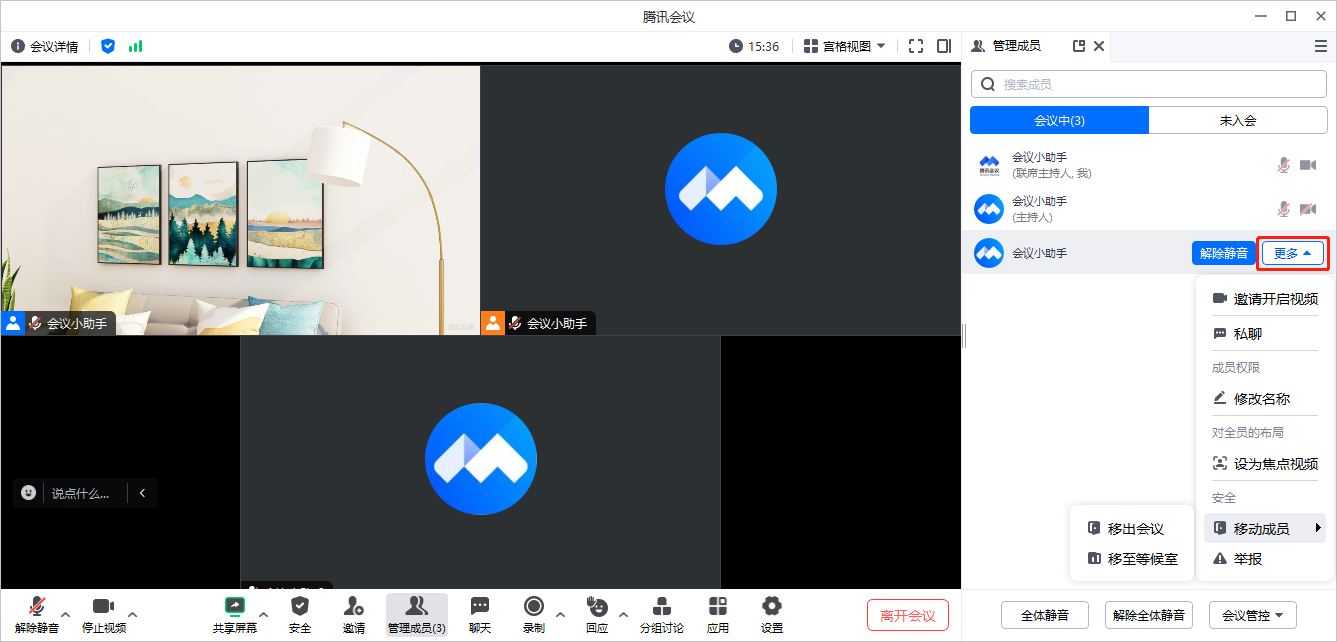1337x642 pixels.
Task: Click the clock icon beside 15:36
Action: coord(736,46)
